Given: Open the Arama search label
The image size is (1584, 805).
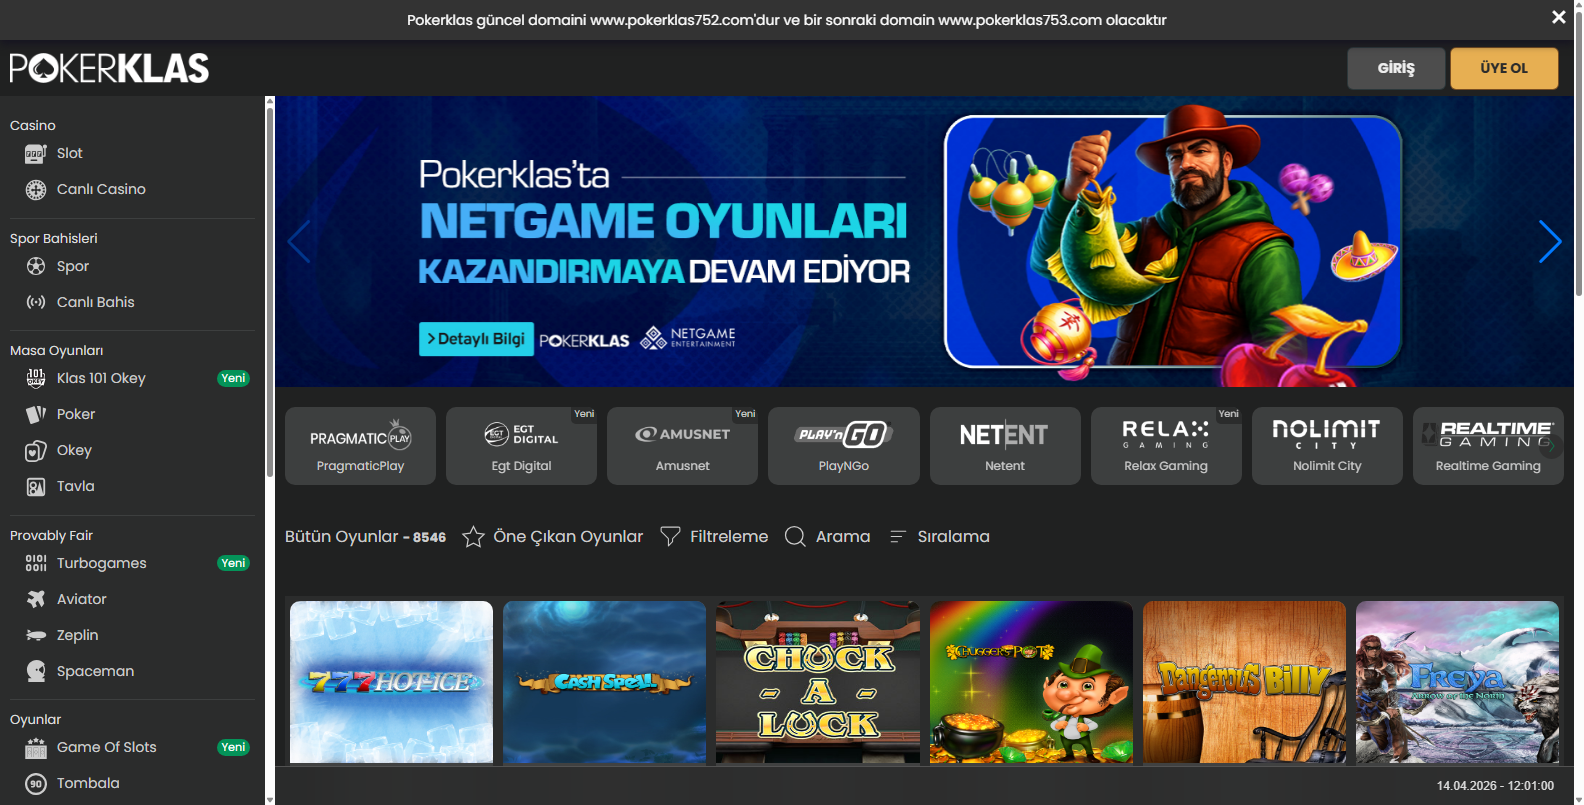Looking at the screenshot, I should click(843, 537).
